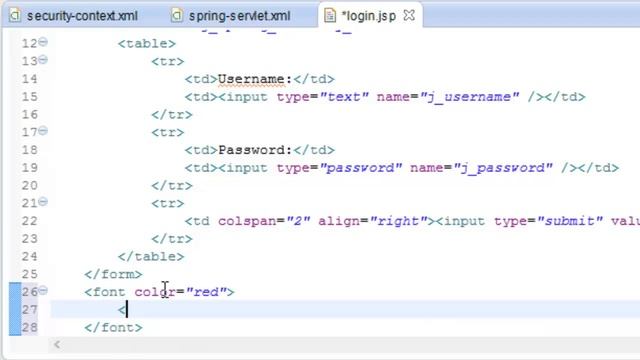The width and height of the screenshot is (640, 360).
Task: Click line number 27 in the gutter
Action: (29, 310)
